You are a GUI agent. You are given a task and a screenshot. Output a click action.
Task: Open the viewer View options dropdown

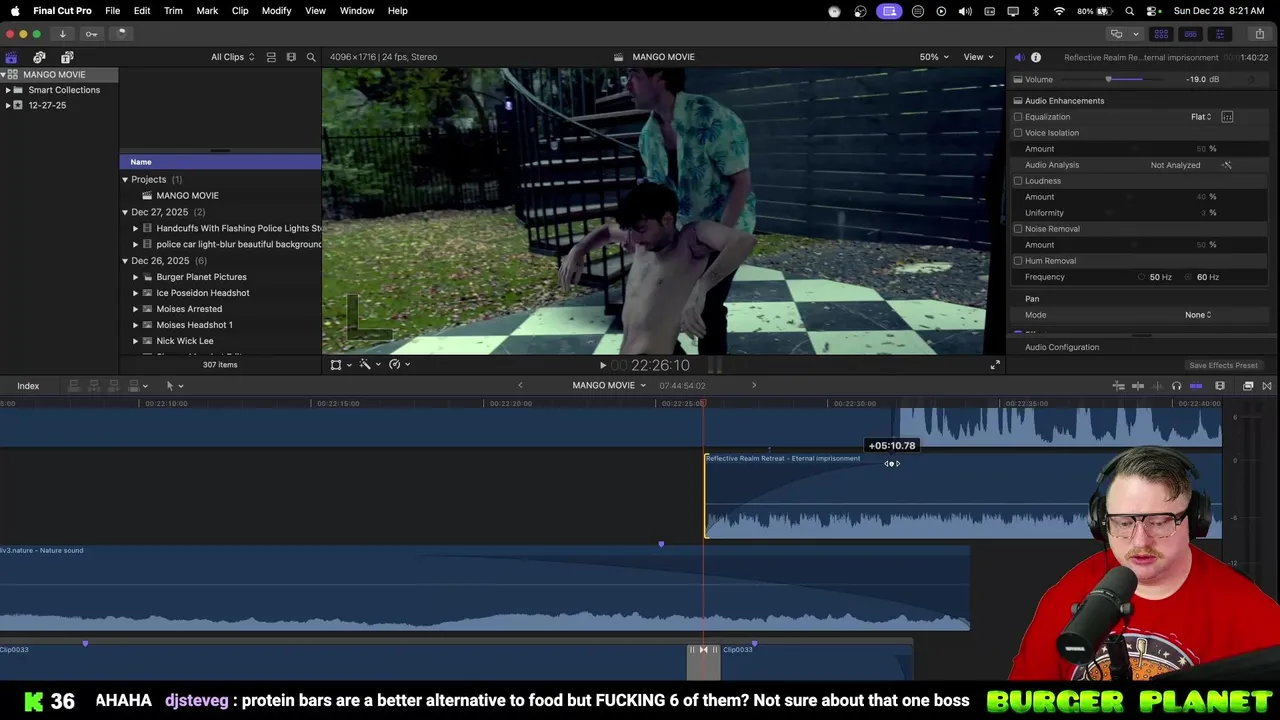(977, 57)
